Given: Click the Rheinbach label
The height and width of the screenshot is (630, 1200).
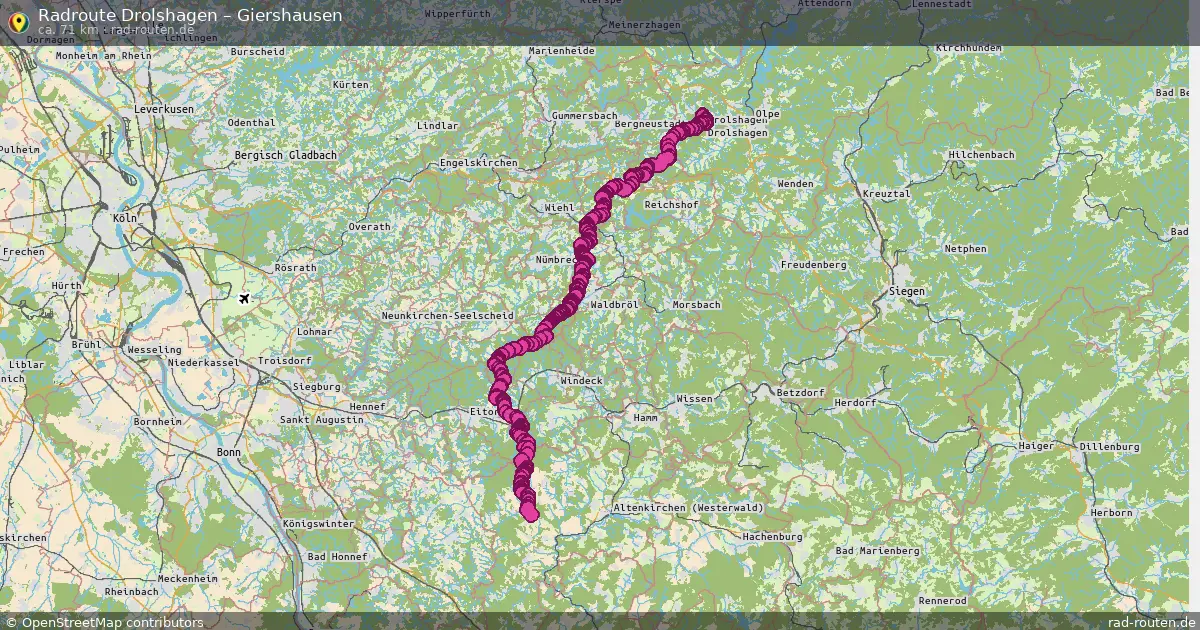Looking at the screenshot, I should [131, 591].
